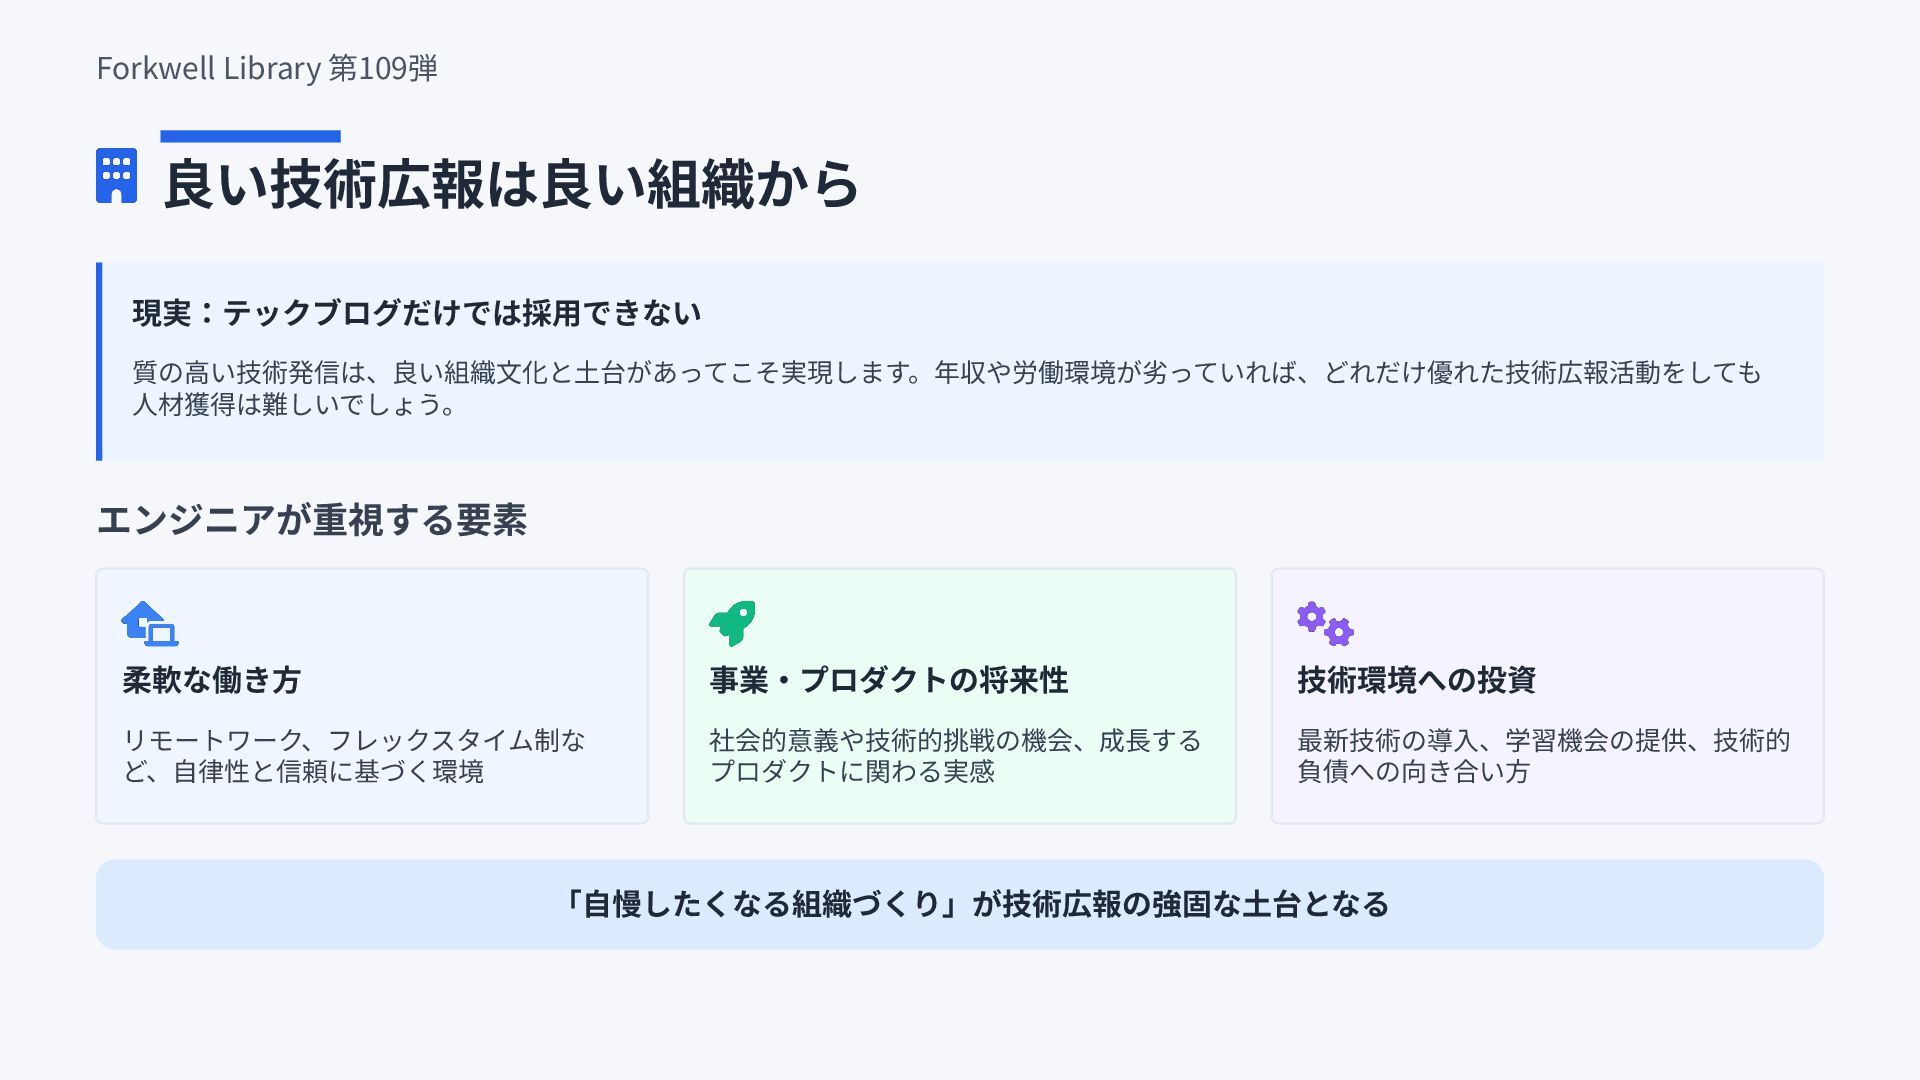Select the "柔軟な働き方" card title

coord(212,680)
